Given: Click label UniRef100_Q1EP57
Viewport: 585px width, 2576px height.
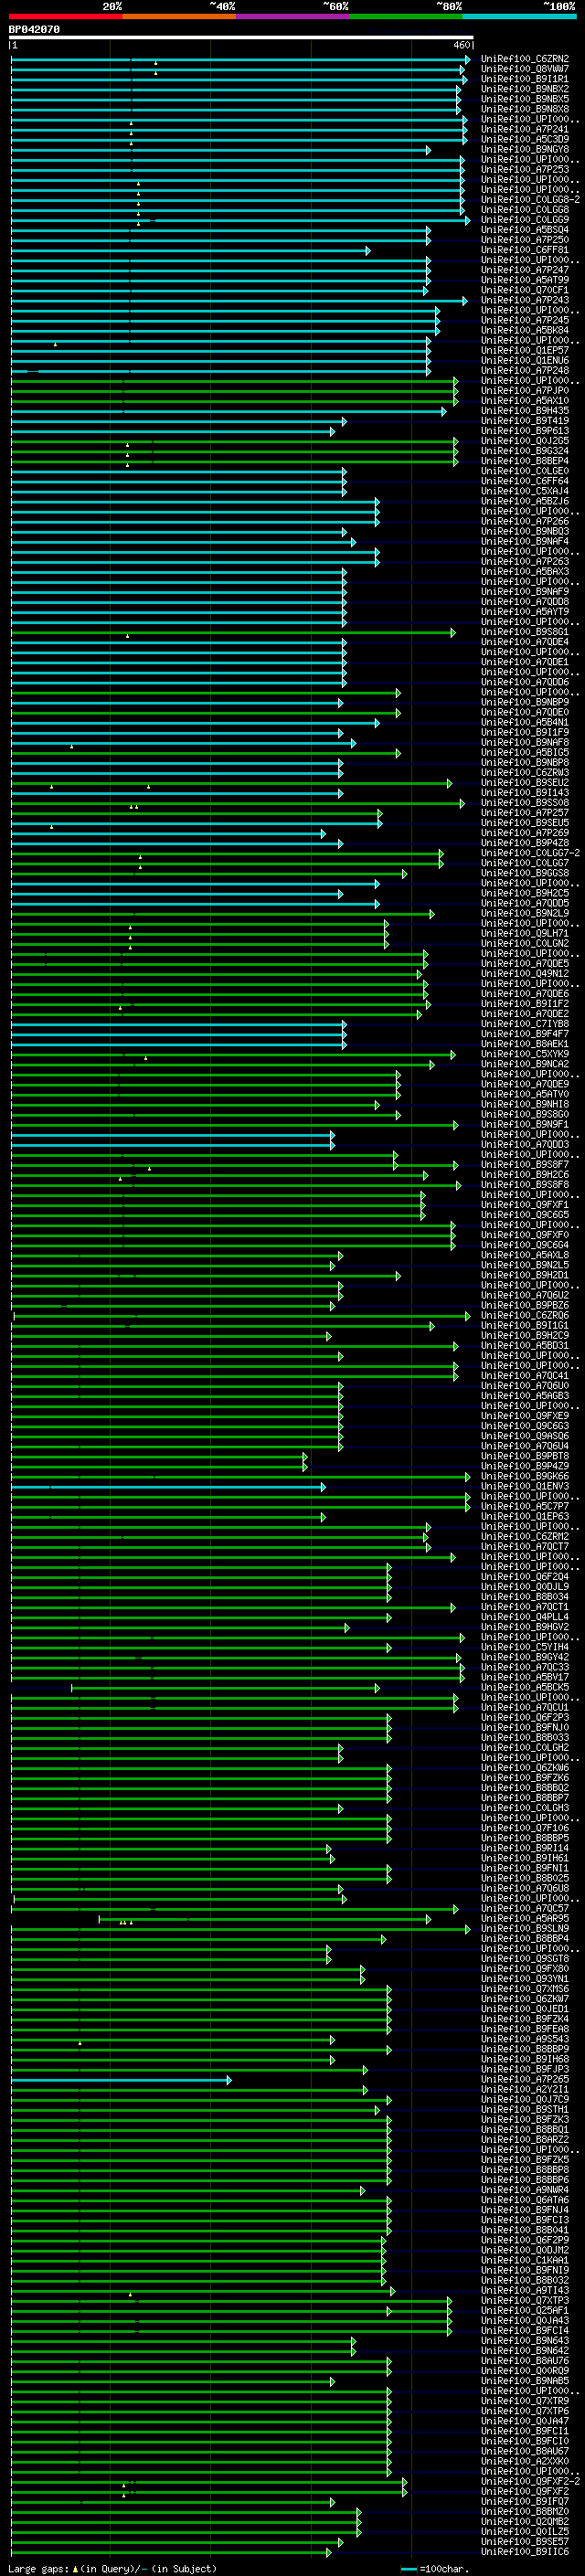Looking at the screenshot, I should 525,351.
